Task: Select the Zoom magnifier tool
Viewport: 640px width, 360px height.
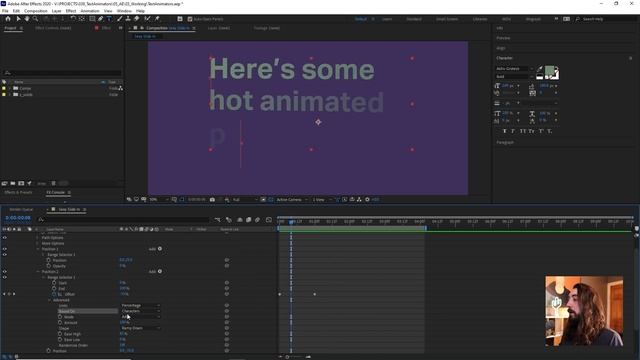Action: (x=36, y=19)
